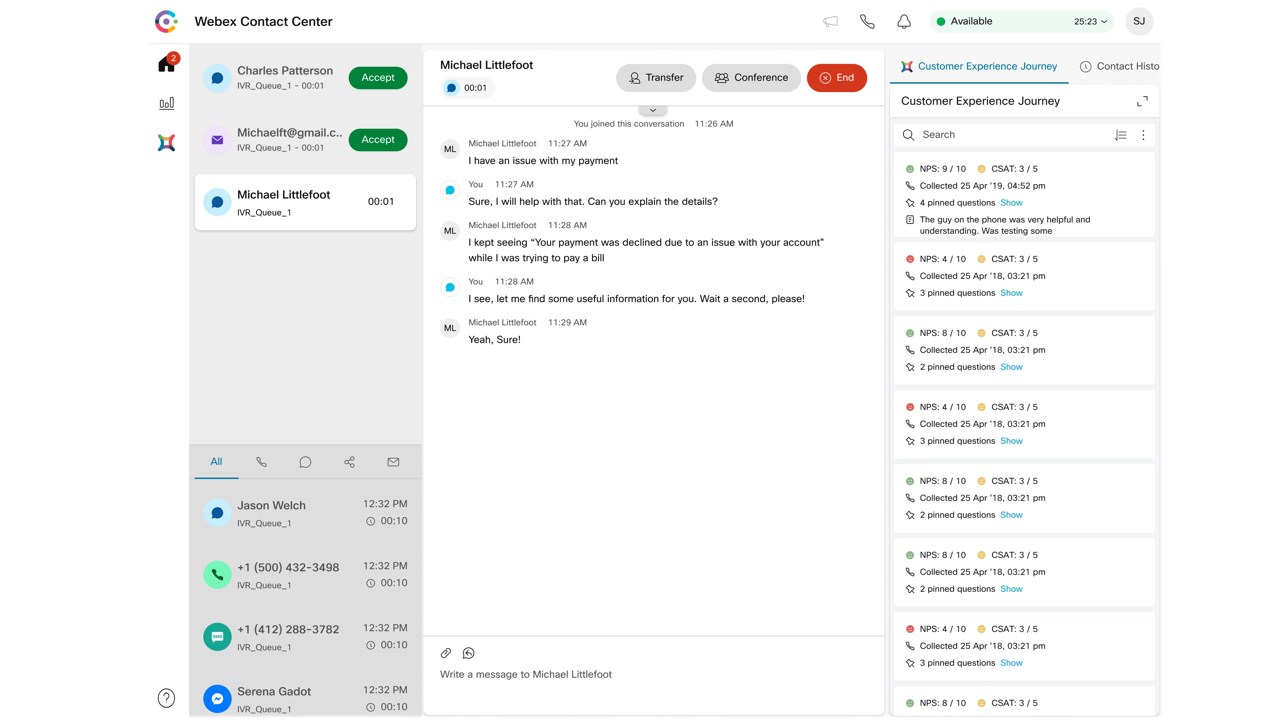Filter task history by email
The image size is (1280, 720).
tap(393, 462)
